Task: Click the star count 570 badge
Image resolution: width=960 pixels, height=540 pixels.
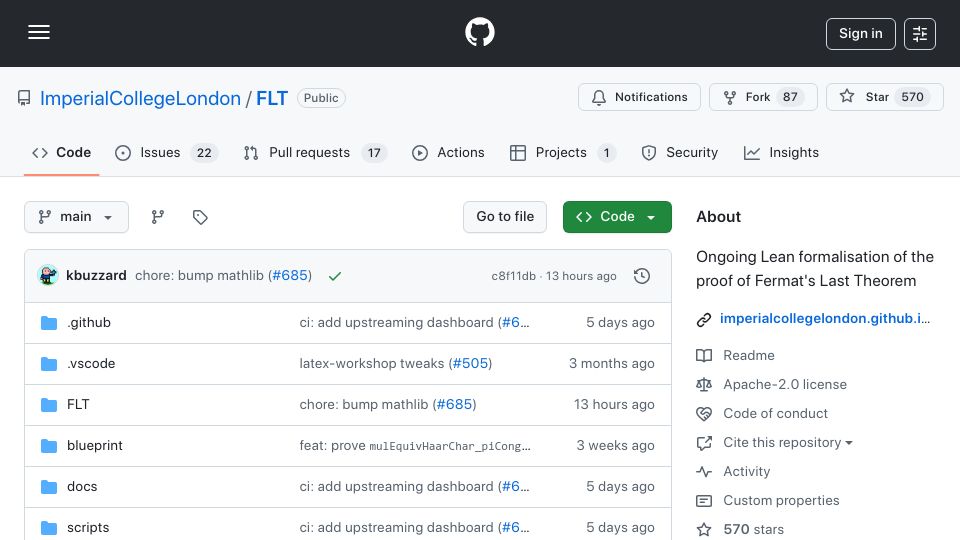Action: (912, 97)
